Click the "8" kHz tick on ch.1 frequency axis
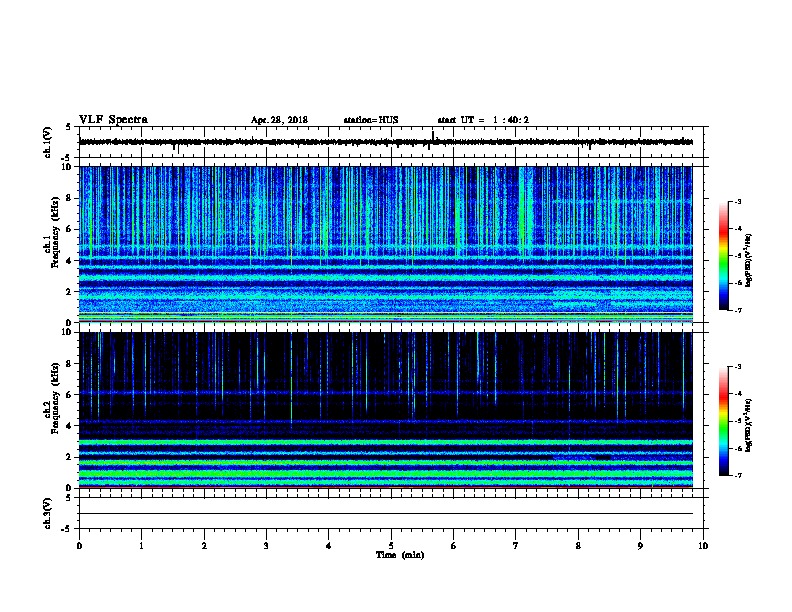792x612 pixels. [69, 198]
